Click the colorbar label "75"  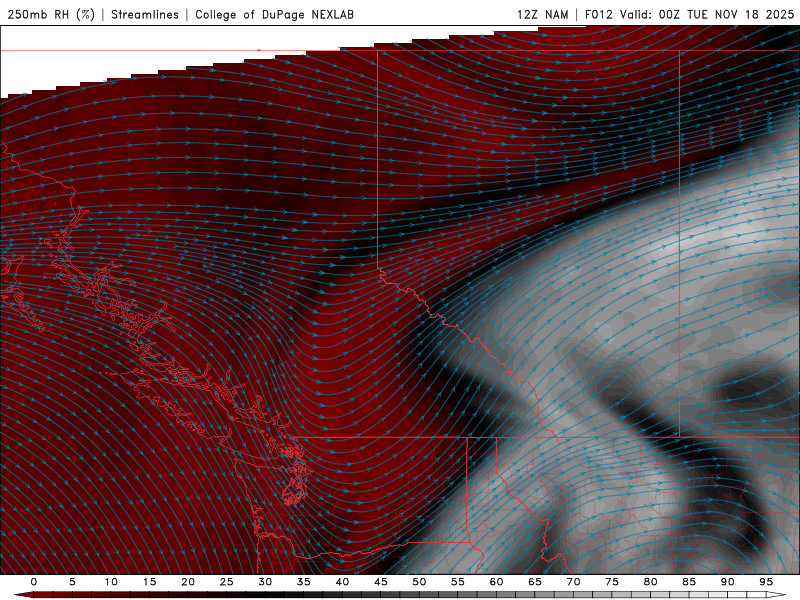pos(612,582)
